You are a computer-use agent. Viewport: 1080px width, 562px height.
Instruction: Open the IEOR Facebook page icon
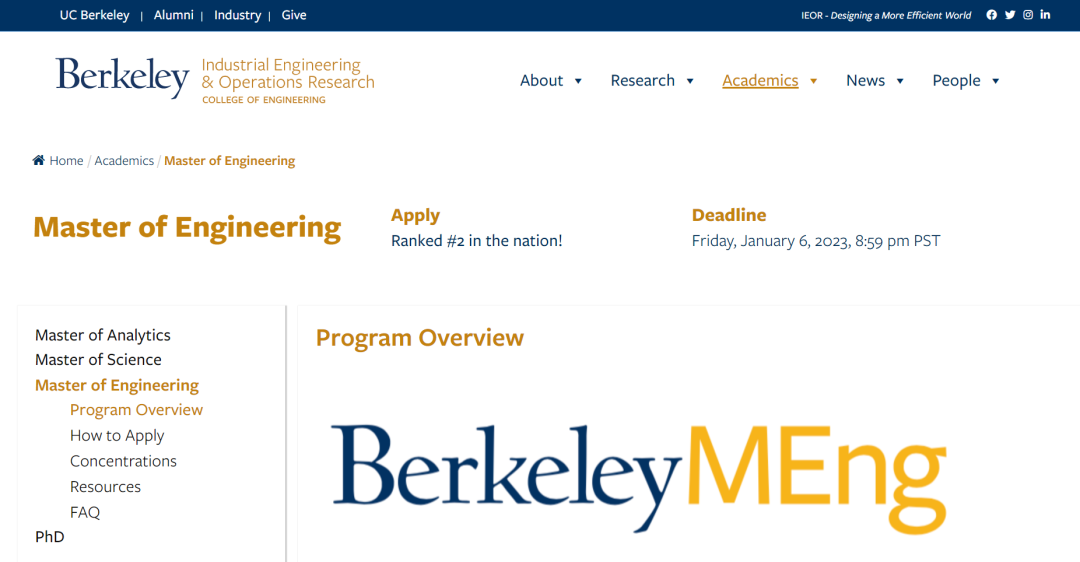click(992, 15)
